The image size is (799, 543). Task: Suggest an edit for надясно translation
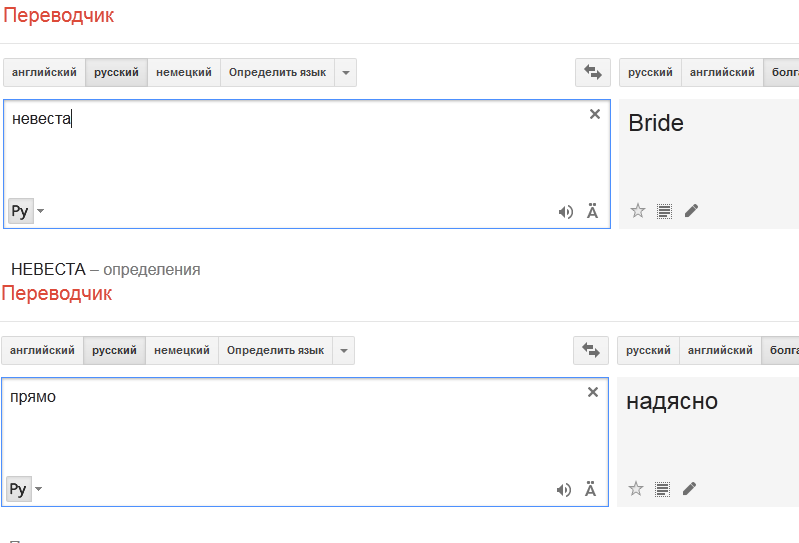pos(689,489)
